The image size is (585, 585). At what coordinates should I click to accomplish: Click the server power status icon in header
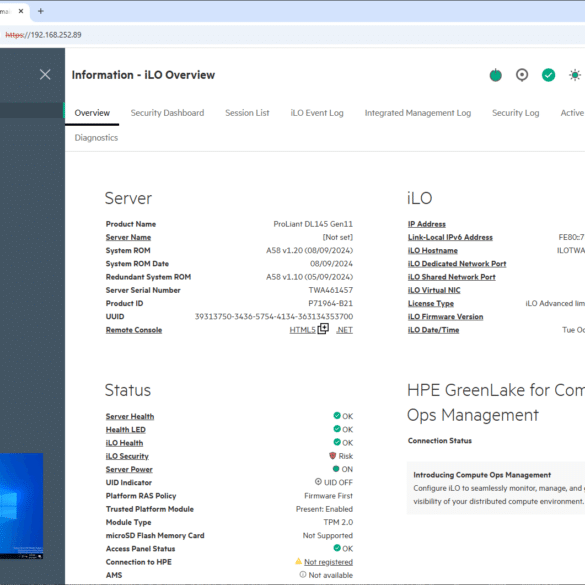click(495, 75)
